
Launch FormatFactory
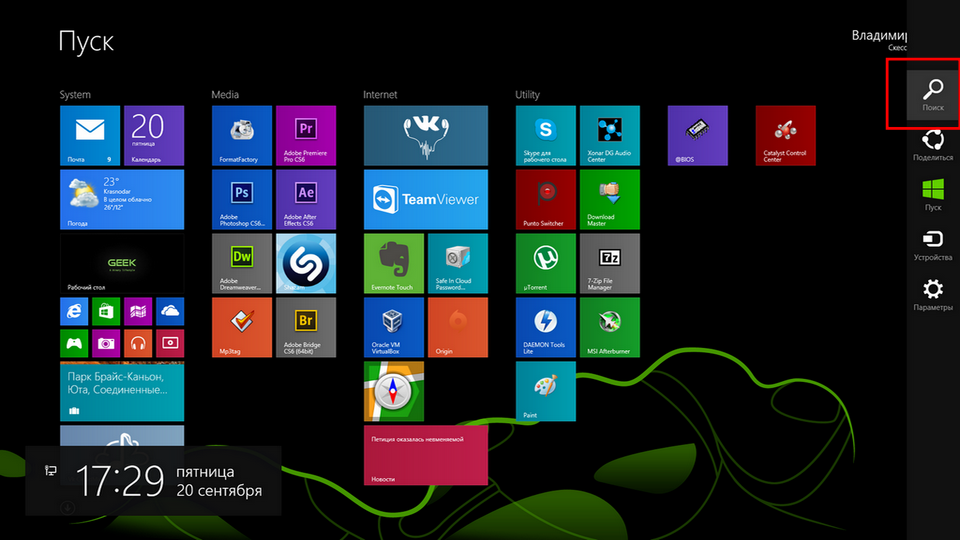point(242,135)
